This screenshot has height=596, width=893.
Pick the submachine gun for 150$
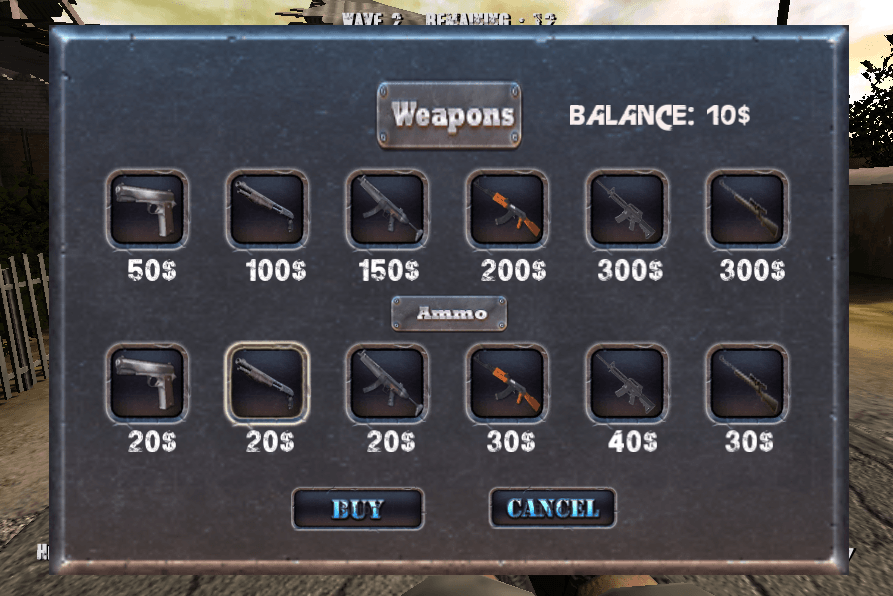(x=387, y=209)
